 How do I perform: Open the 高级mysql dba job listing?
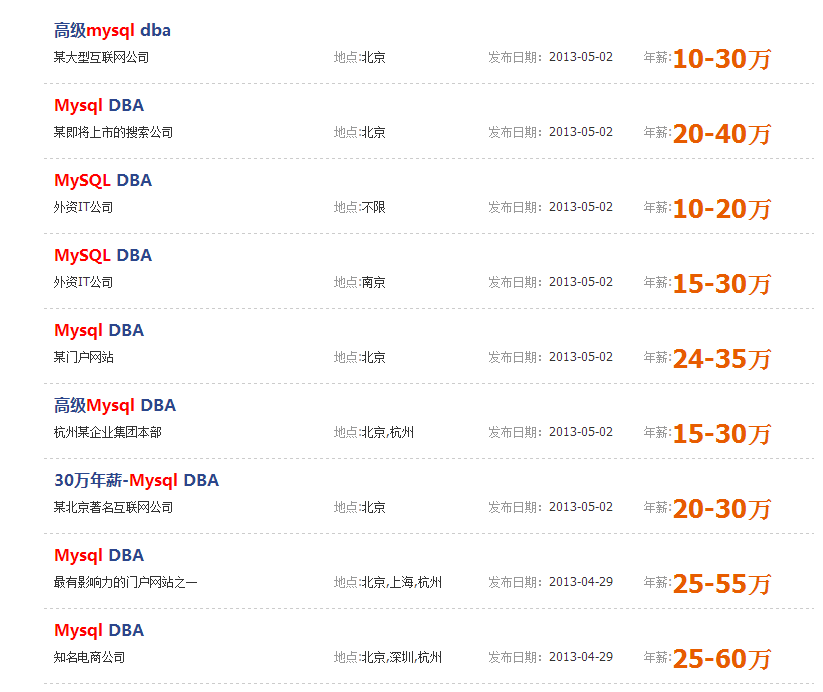click(x=112, y=30)
